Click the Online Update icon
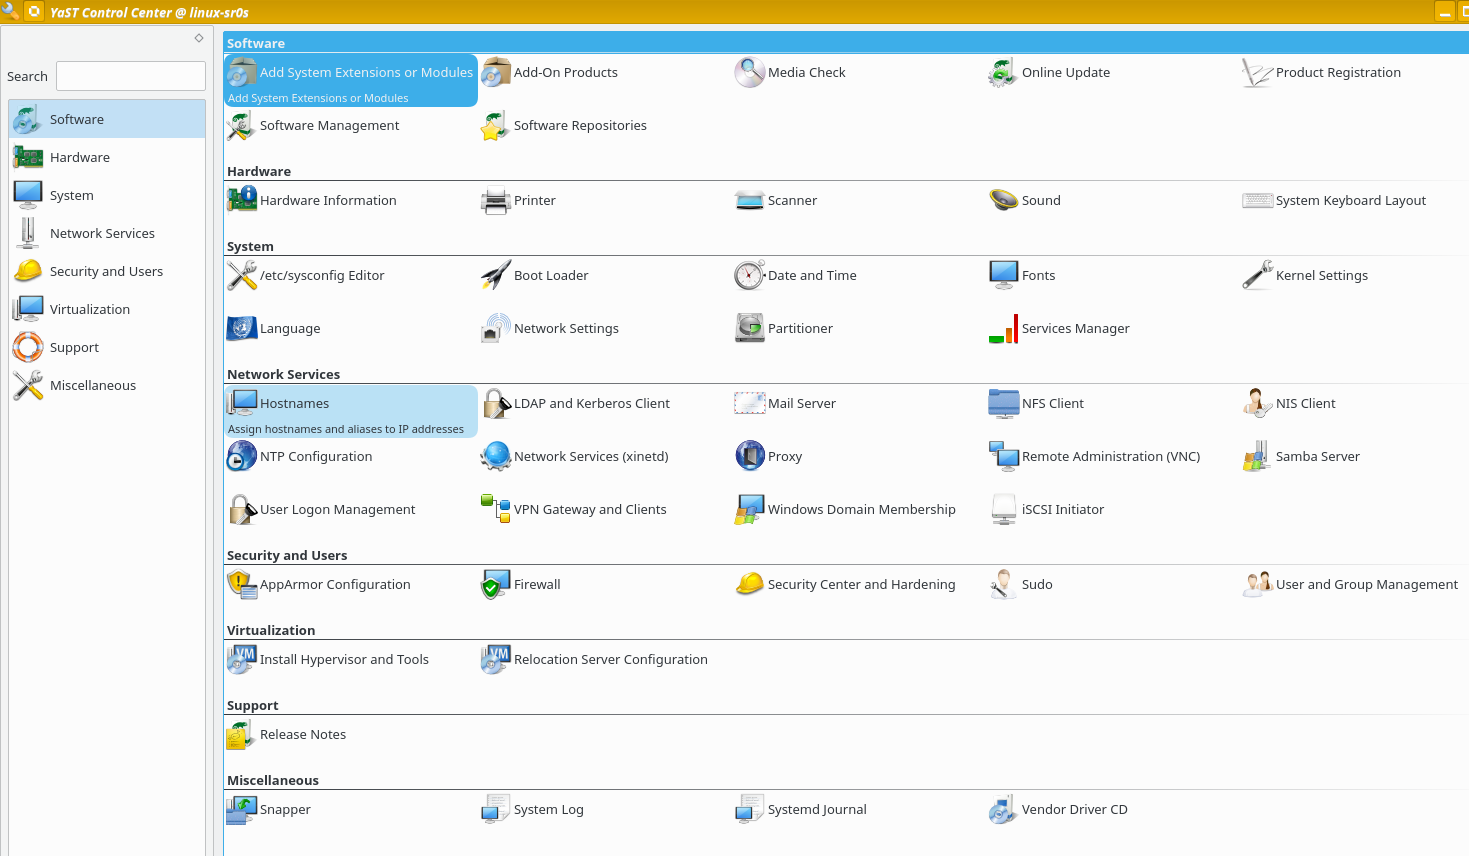The height and width of the screenshot is (856, 1469). [1003, 73]
